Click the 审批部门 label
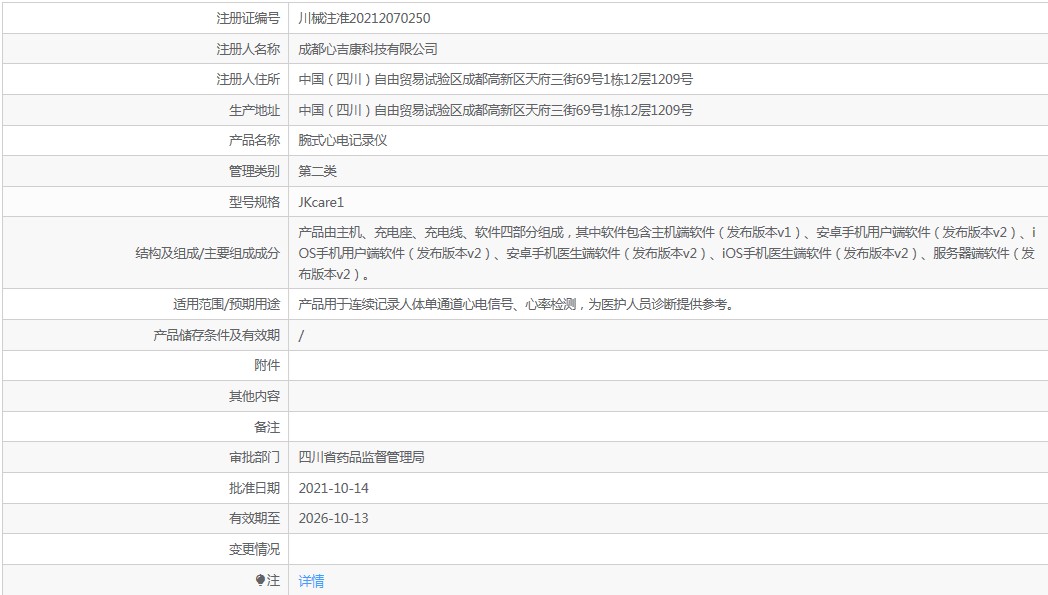Image resolution: width=1048 pixels, height=595 pixels. coord(254,457)
